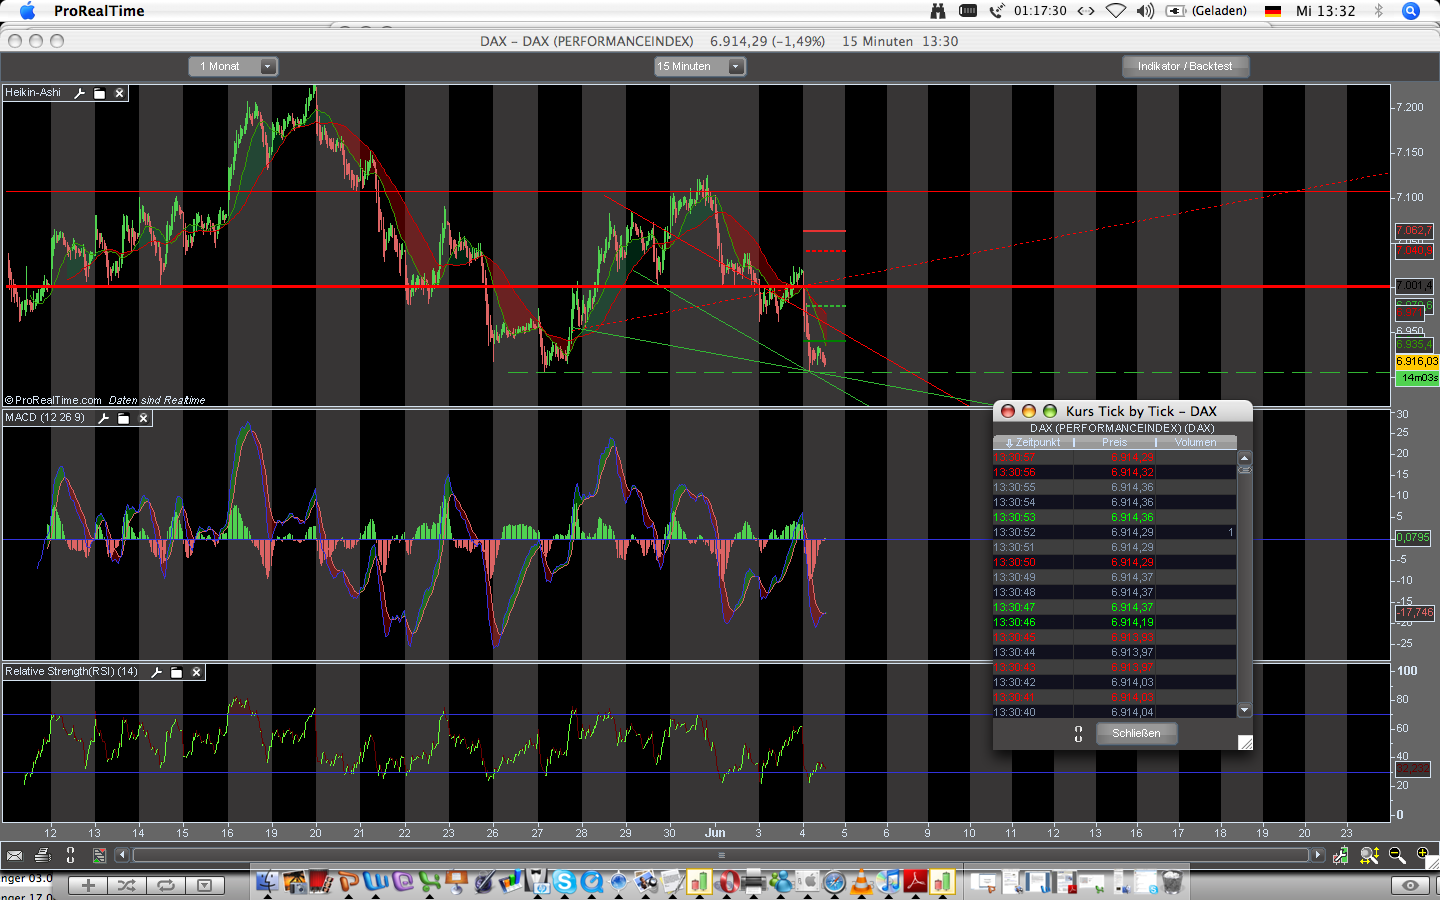Viewport: 1440px width, 900px height.
Task: Select the 13:30:52 tick row
Action: click(1115, 532)
